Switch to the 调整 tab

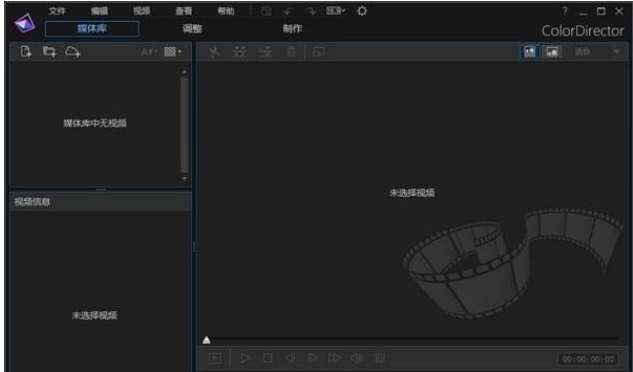click(192, 29)
